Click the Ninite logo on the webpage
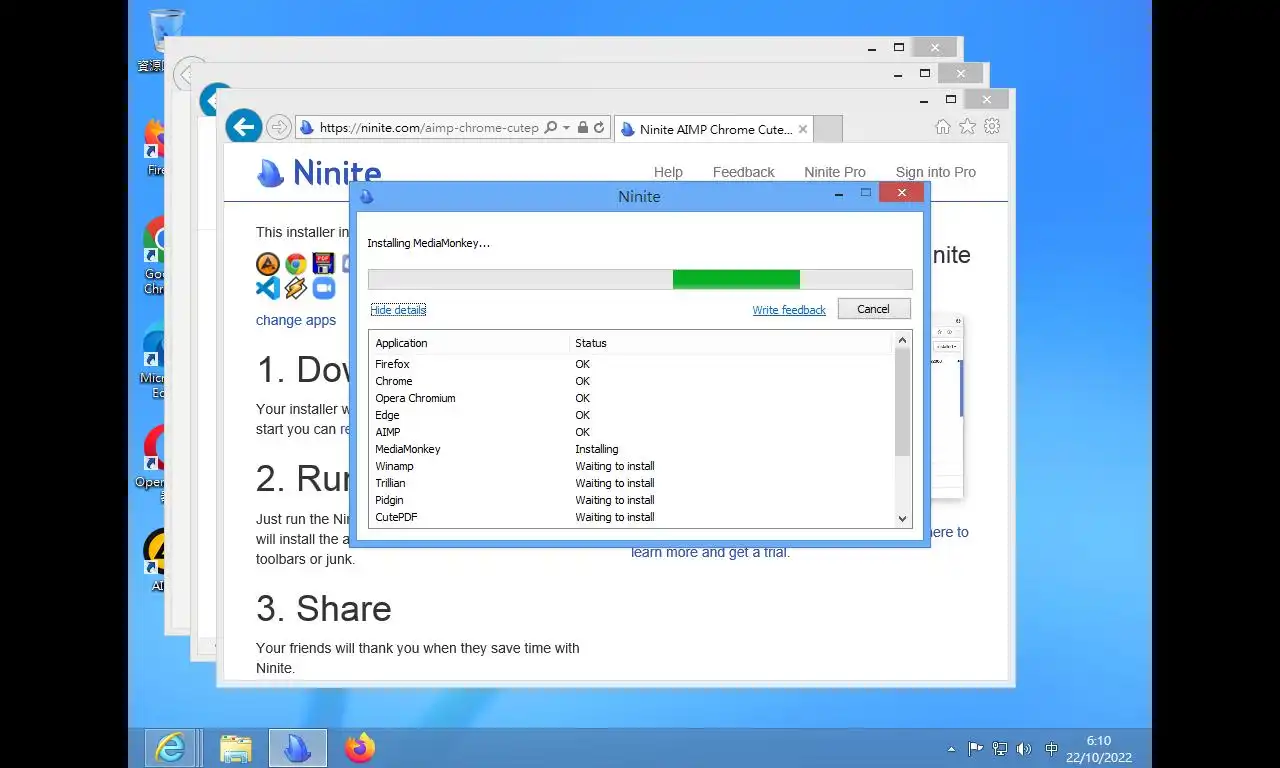 click(x=319, y=173)
